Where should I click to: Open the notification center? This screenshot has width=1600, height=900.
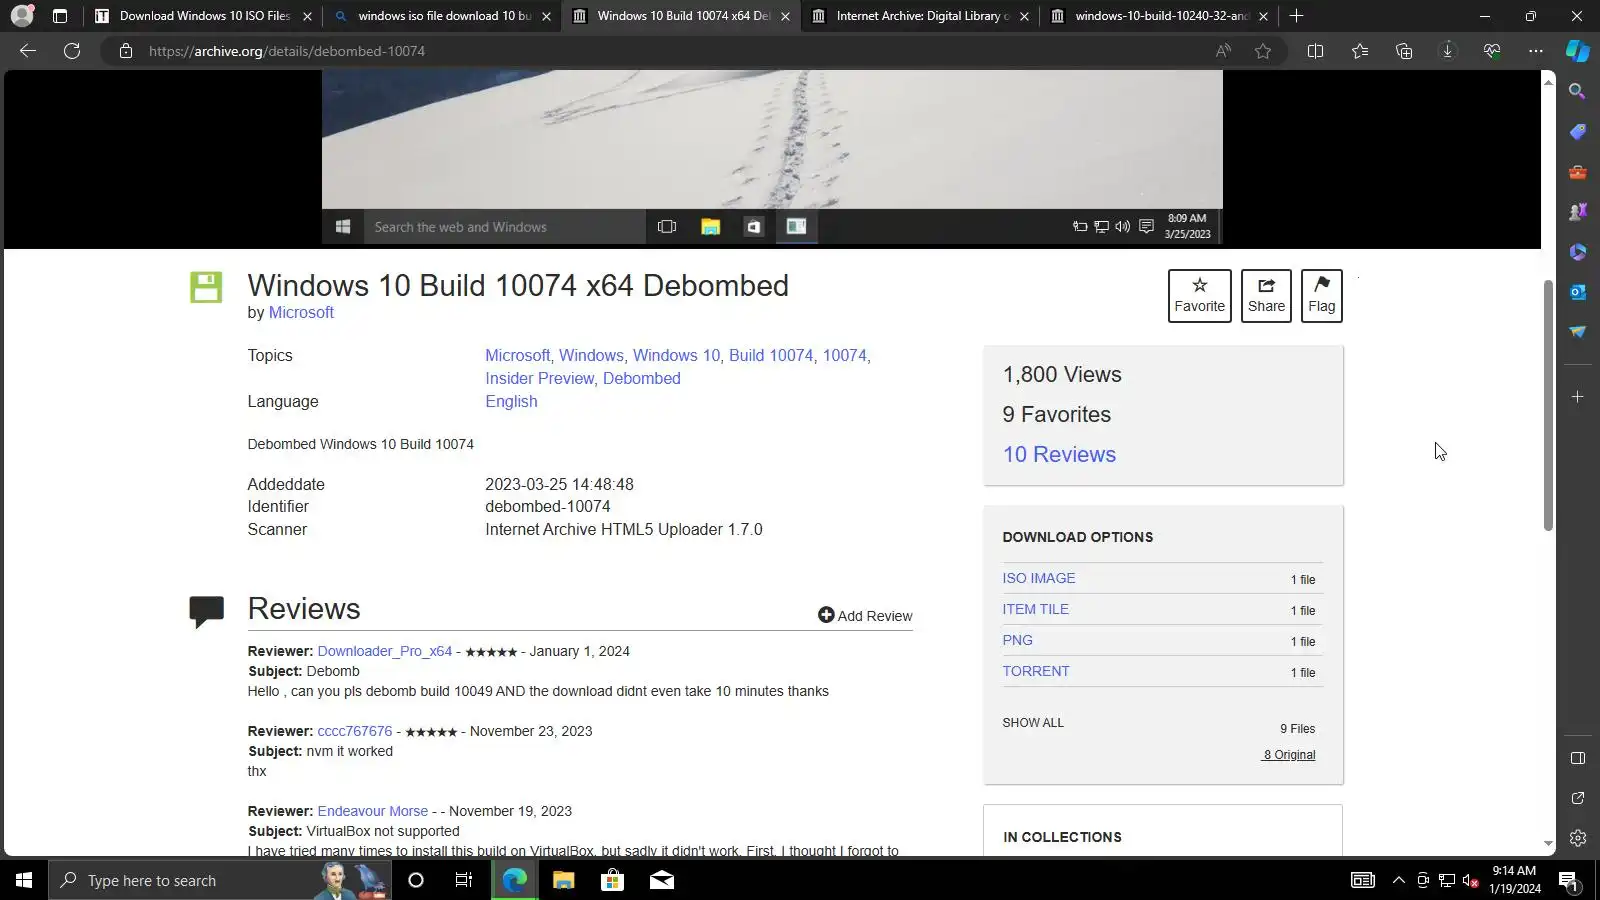[x=1568, y=880]
